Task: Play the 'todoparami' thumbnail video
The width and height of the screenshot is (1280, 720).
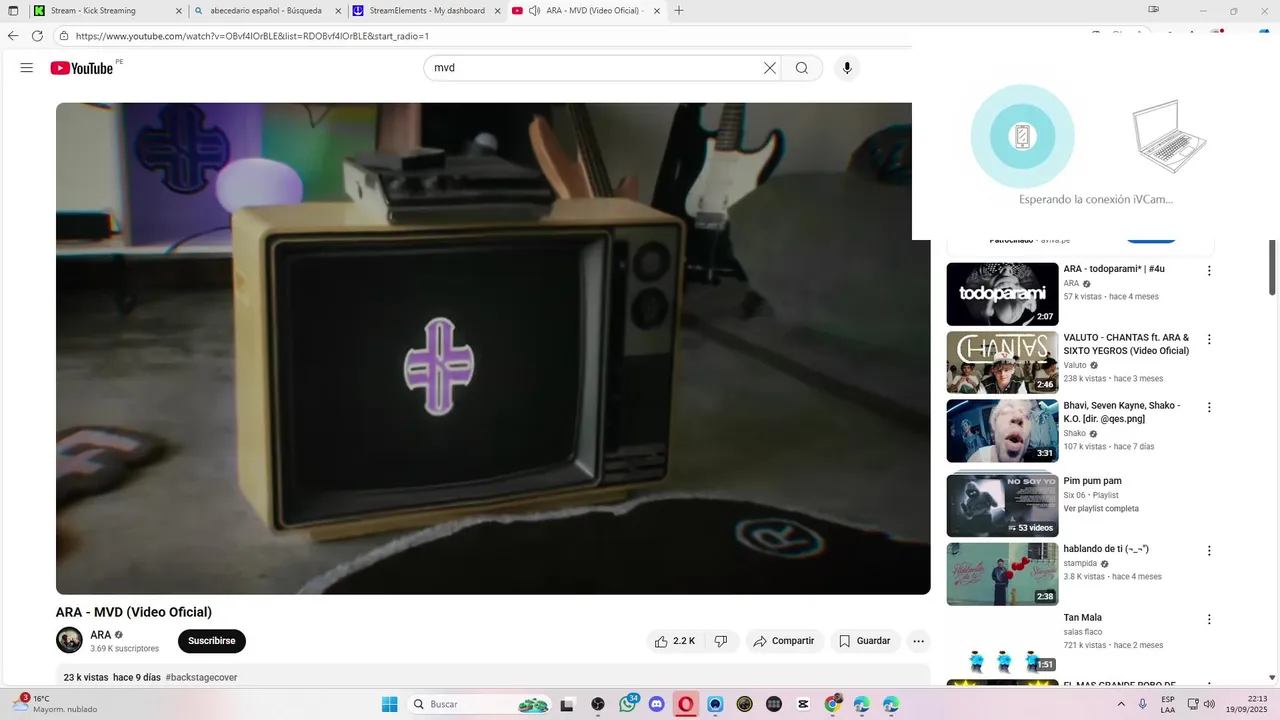Action: point(1002,294)
